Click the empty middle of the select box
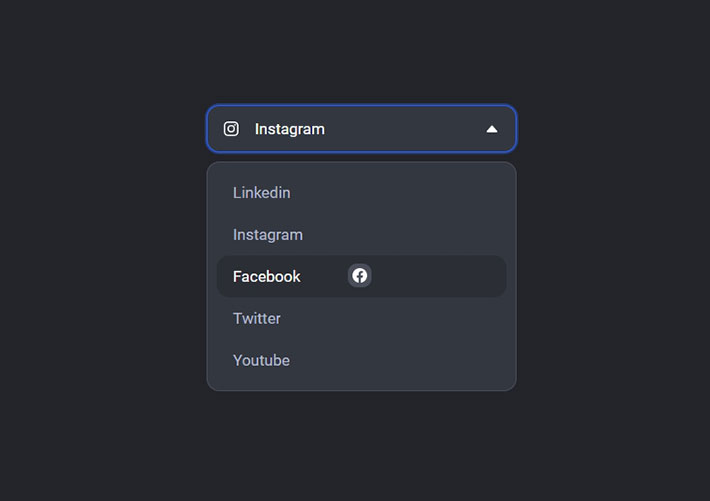Viewport: 710px width, 501px height. (400, 129)
